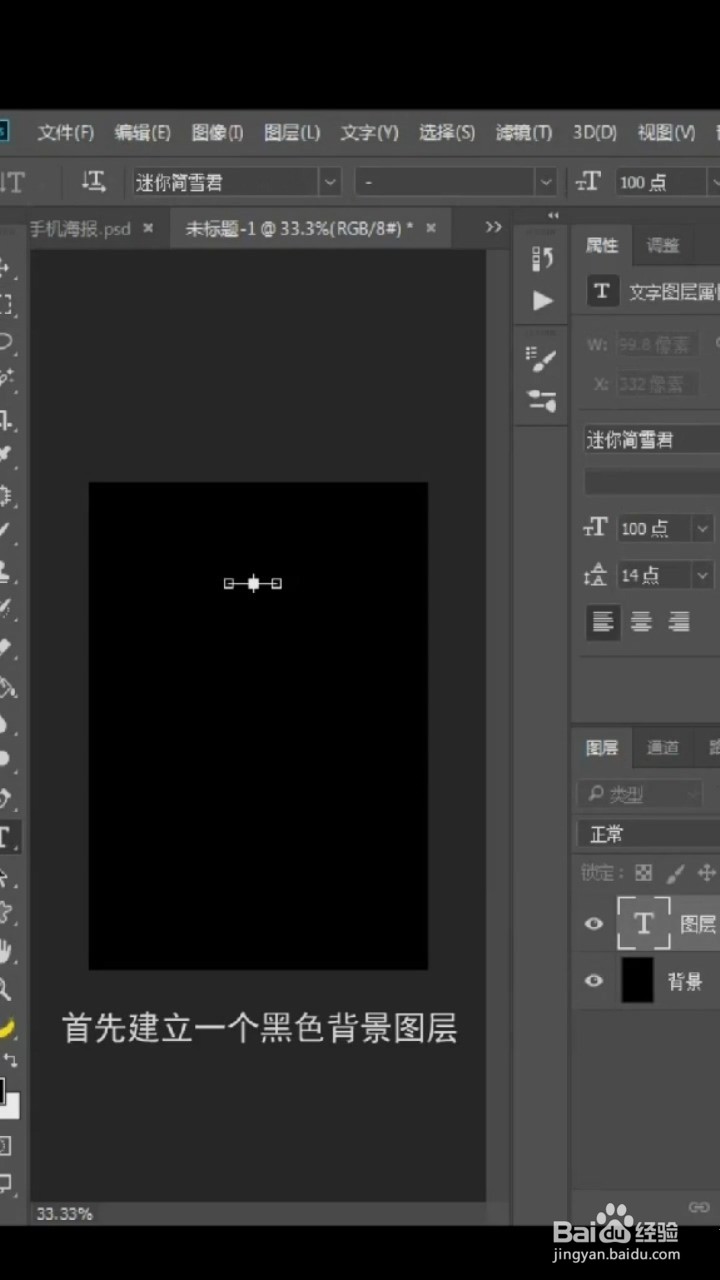
Task: Click the text layer type icon in Properties
Action: [x=602, y=290]
